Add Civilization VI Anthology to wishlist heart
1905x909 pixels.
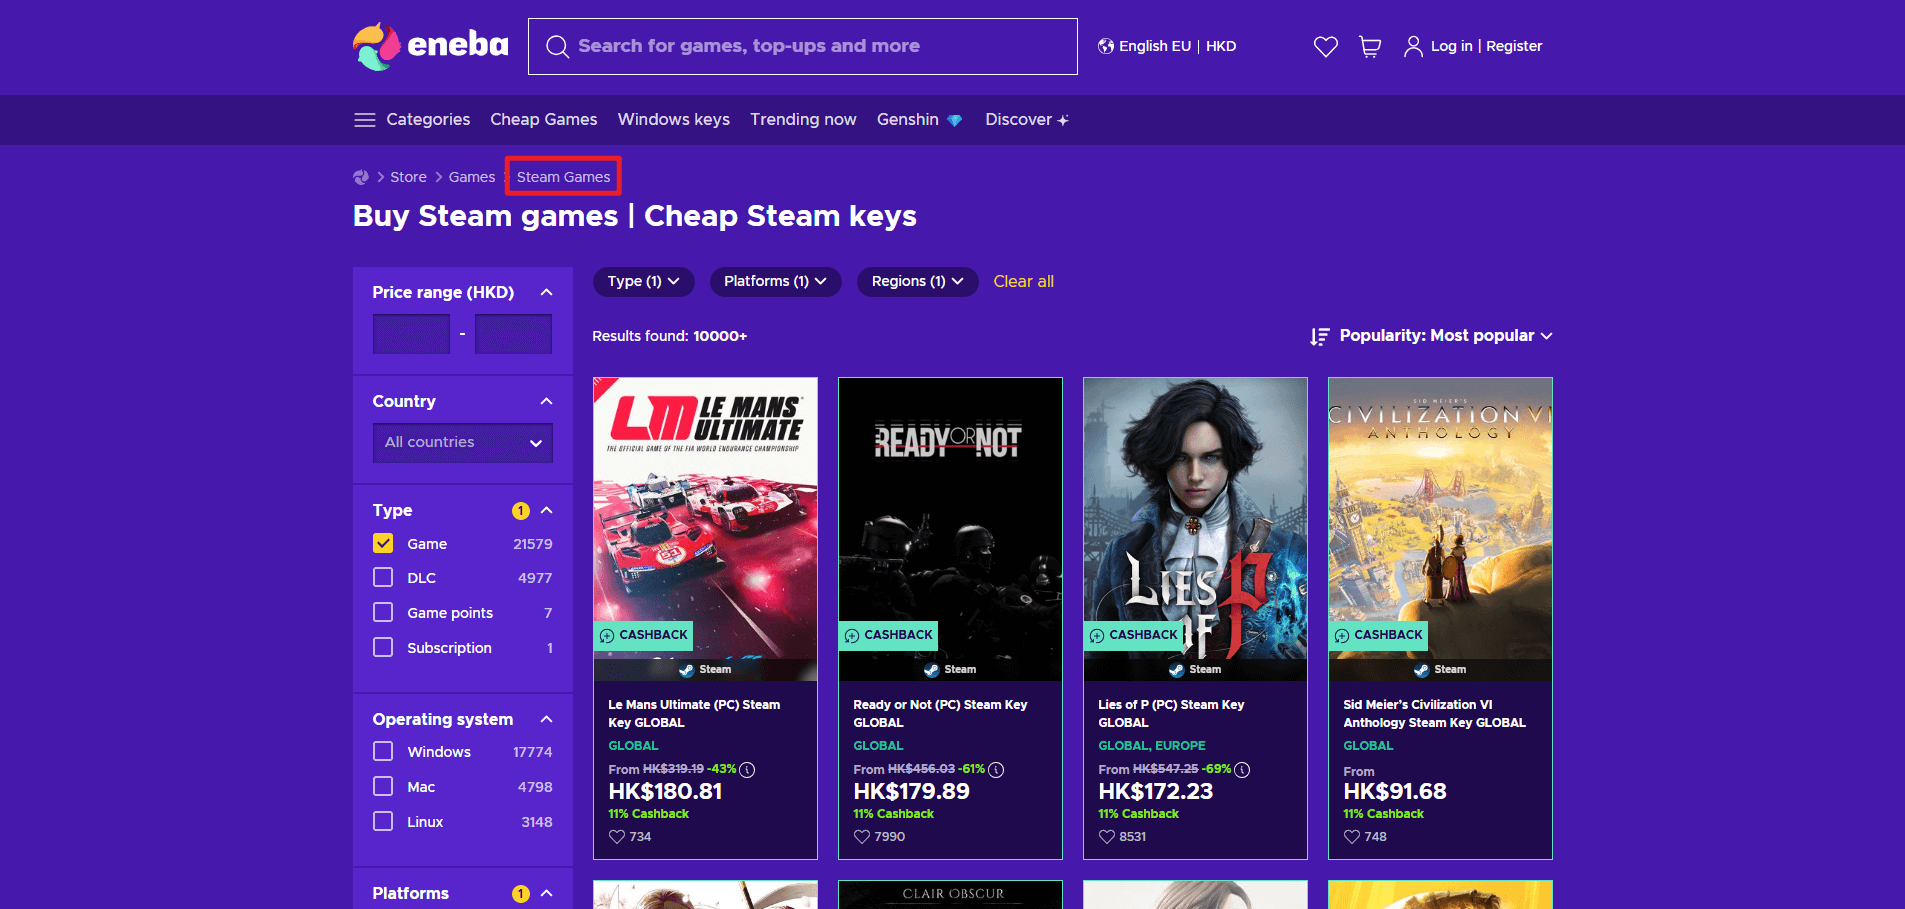1352,837
